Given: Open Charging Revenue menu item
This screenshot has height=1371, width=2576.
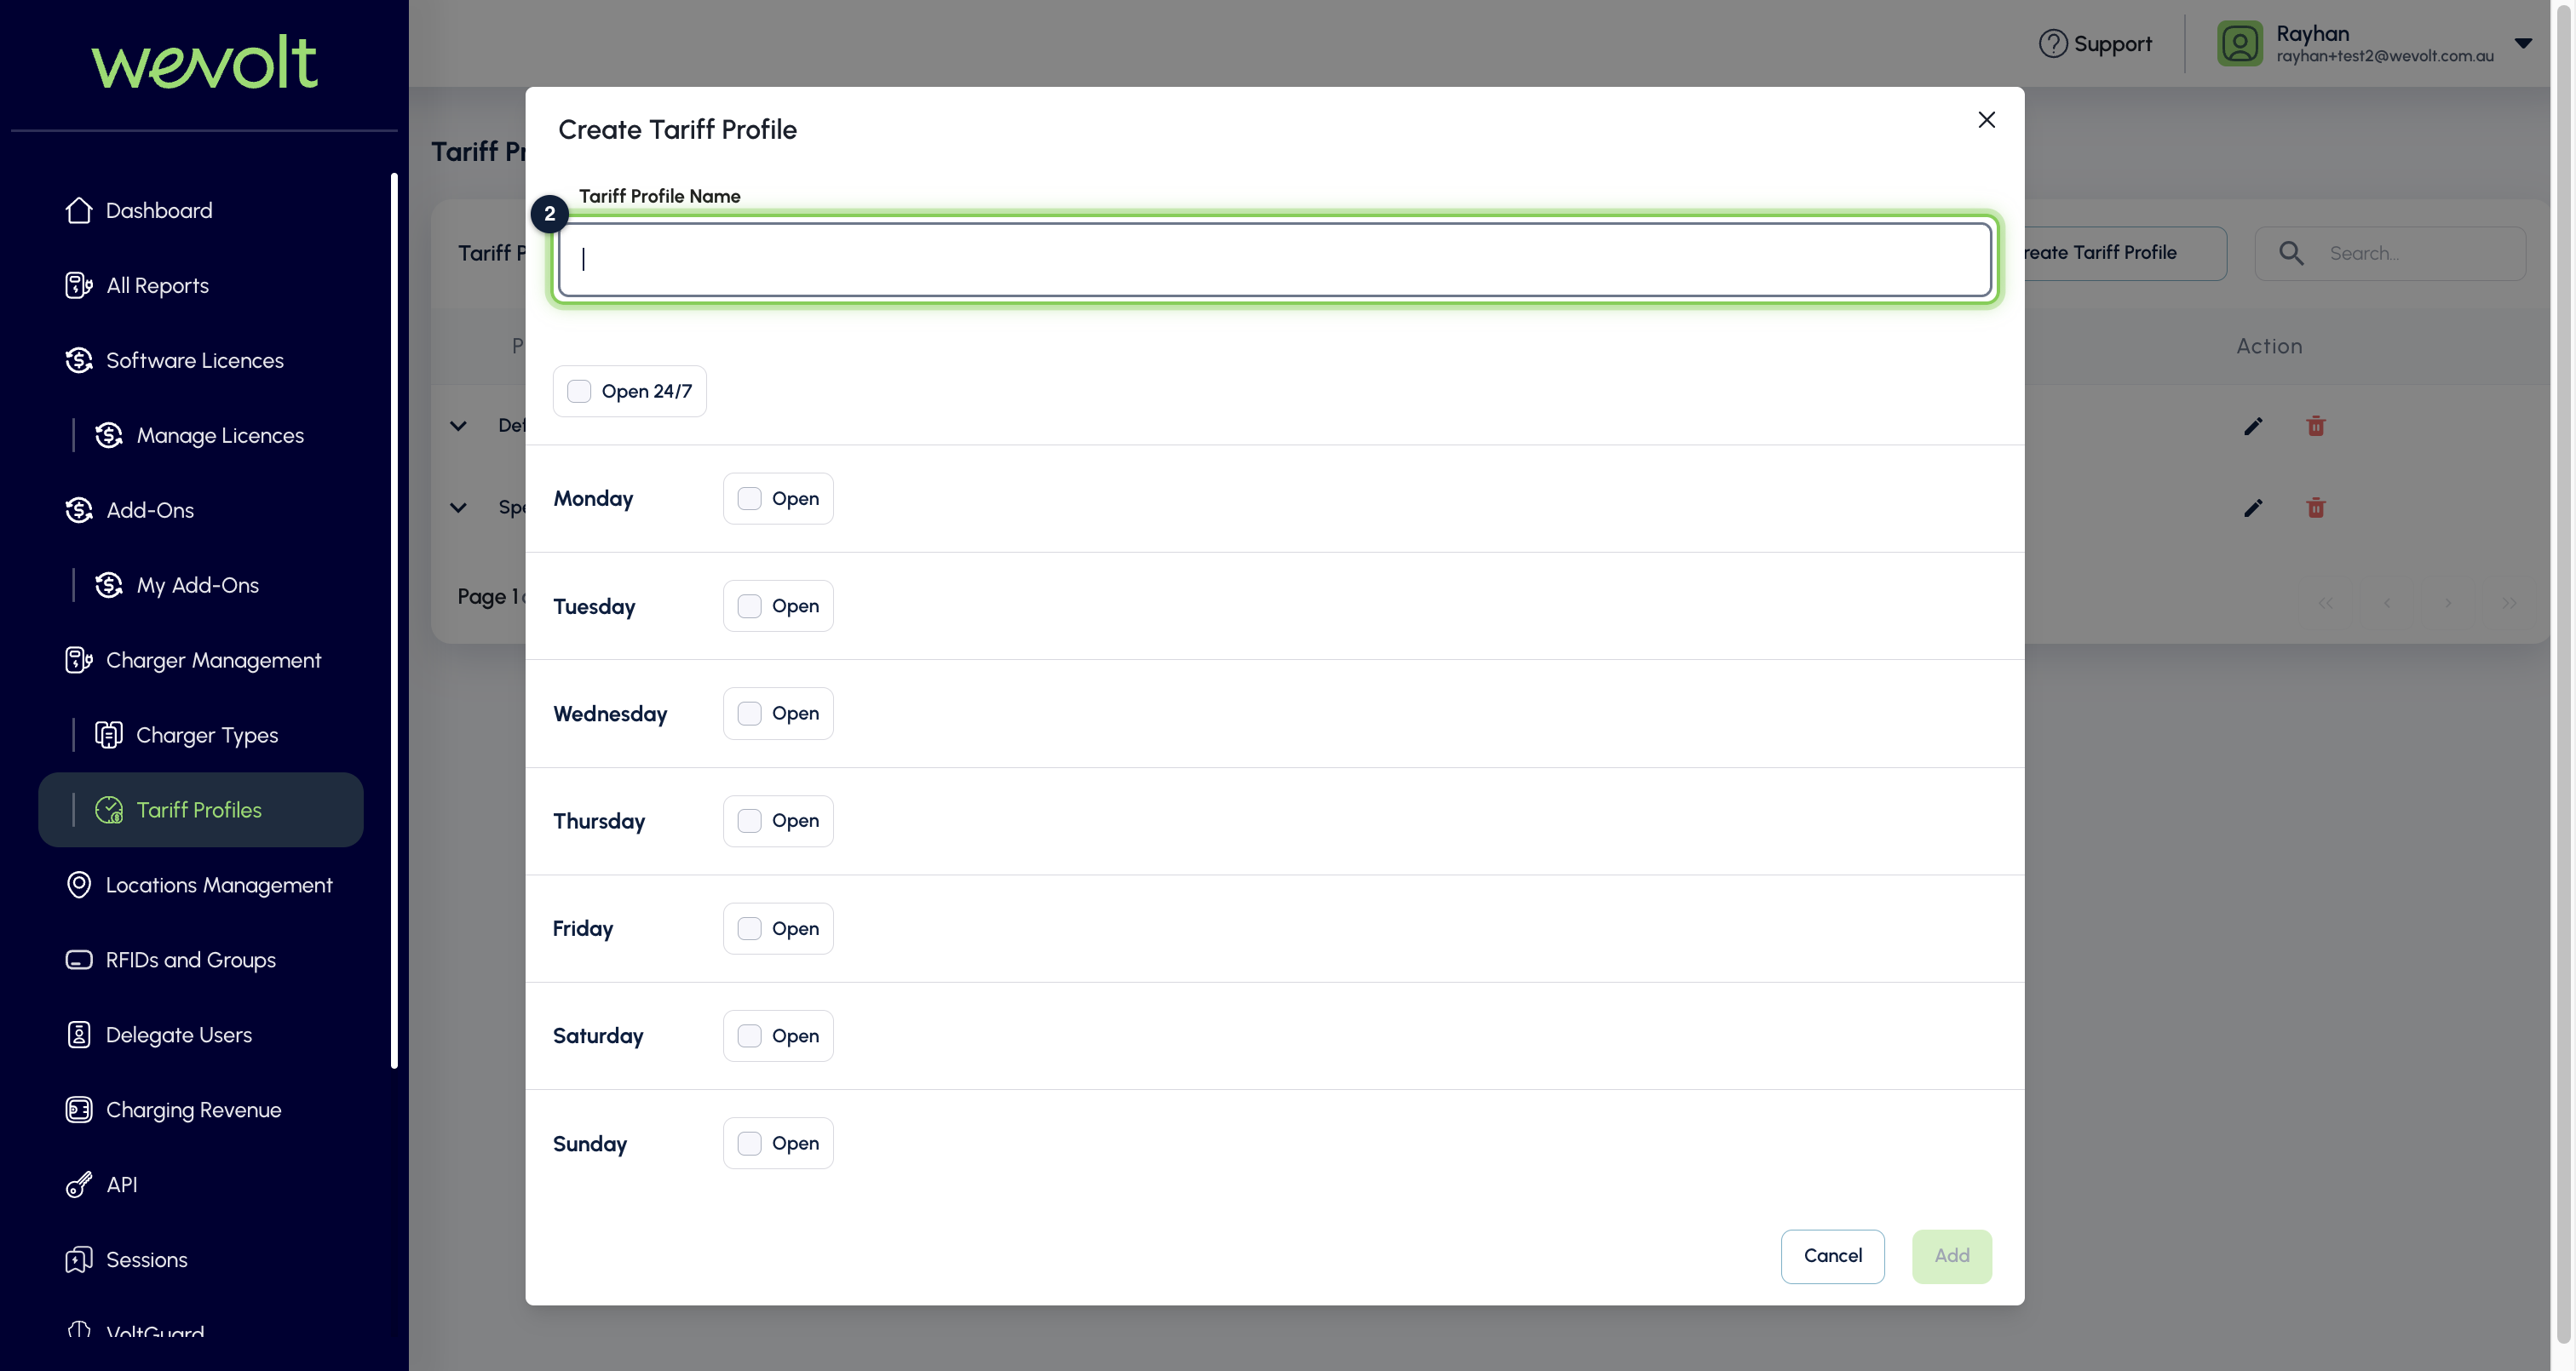Looking at the screenshot, I should pyautogui.click(x=200, y=1110).
